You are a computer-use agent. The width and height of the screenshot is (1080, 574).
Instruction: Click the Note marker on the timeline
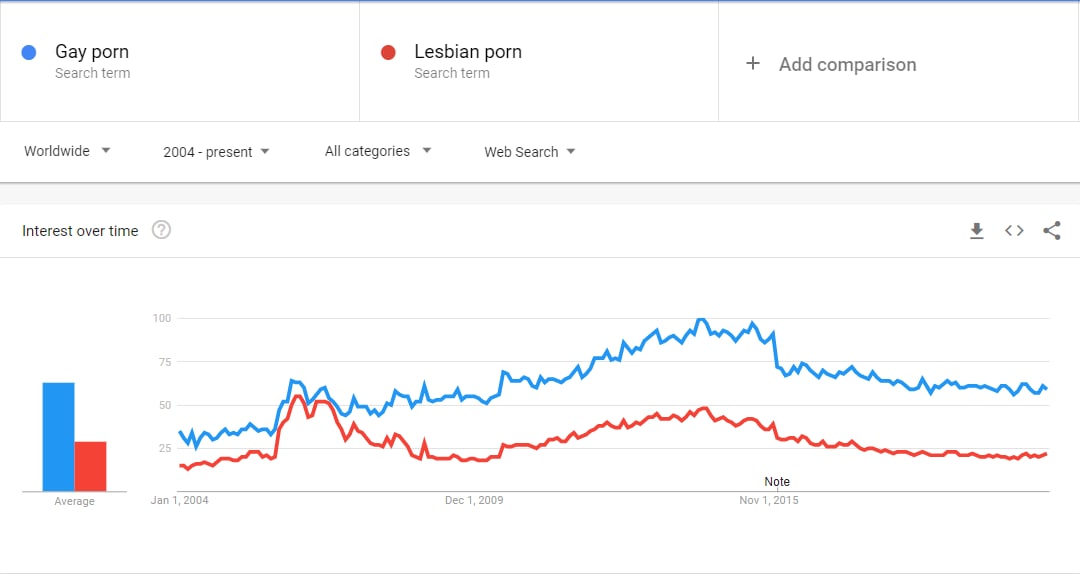[x=777, y=482]
